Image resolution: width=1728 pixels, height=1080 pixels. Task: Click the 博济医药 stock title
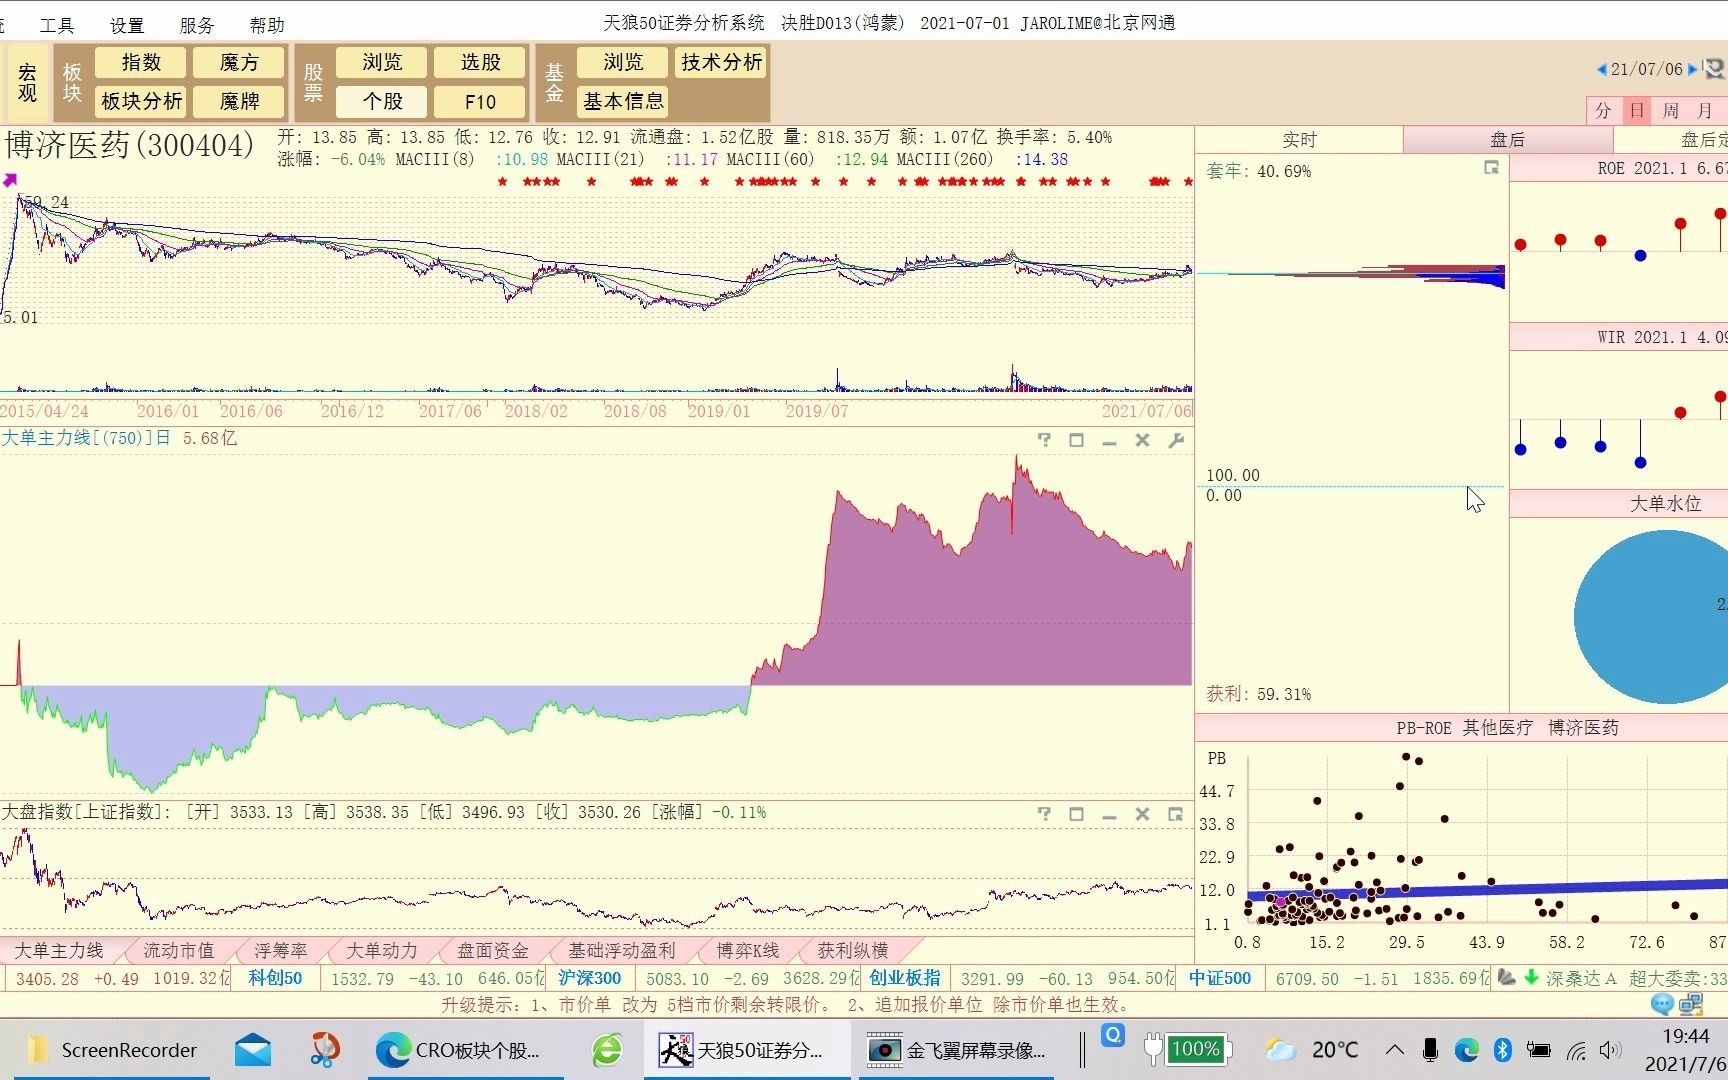tap(129, 146)
